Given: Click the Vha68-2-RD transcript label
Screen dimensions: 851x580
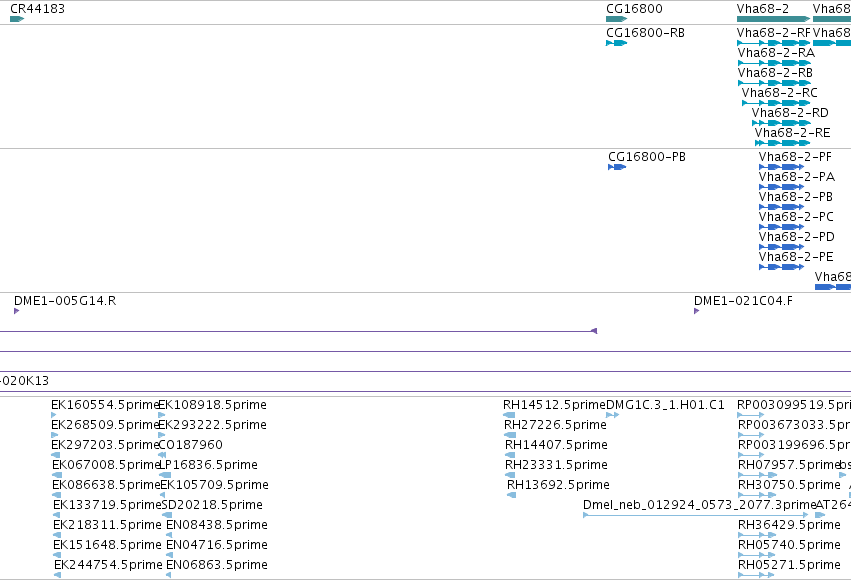Looking at the screenshot, I should [x=790, y=113].
